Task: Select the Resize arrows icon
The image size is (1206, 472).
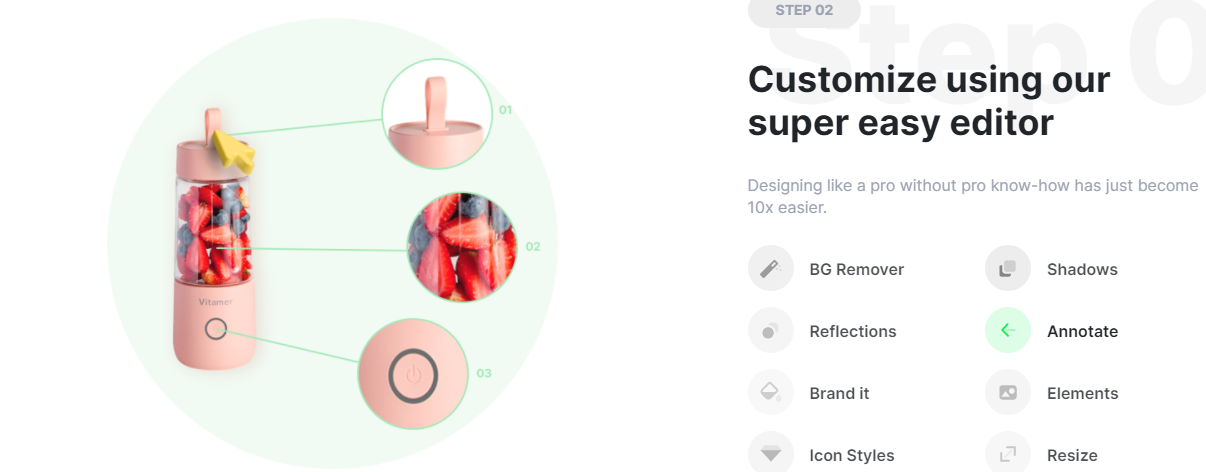Action: tap(1008, 454)
